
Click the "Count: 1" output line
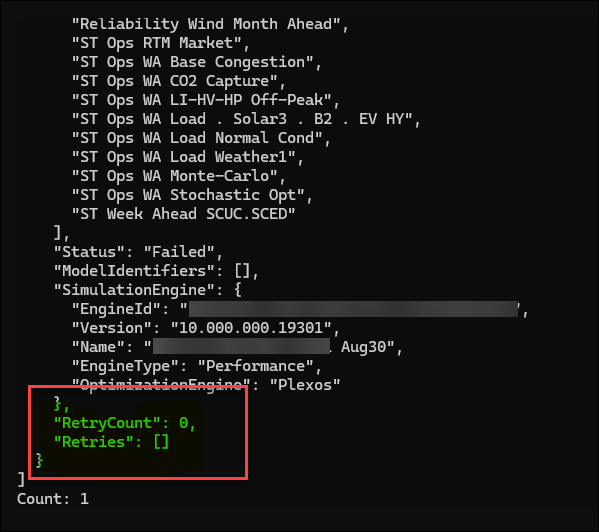(53, 499)
